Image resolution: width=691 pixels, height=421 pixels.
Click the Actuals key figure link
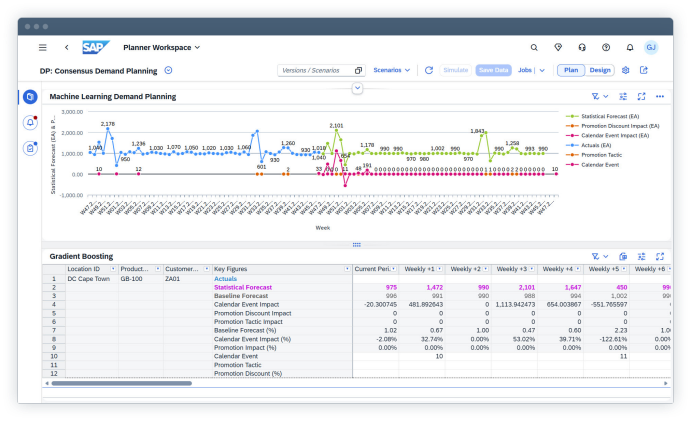point(225,279)
